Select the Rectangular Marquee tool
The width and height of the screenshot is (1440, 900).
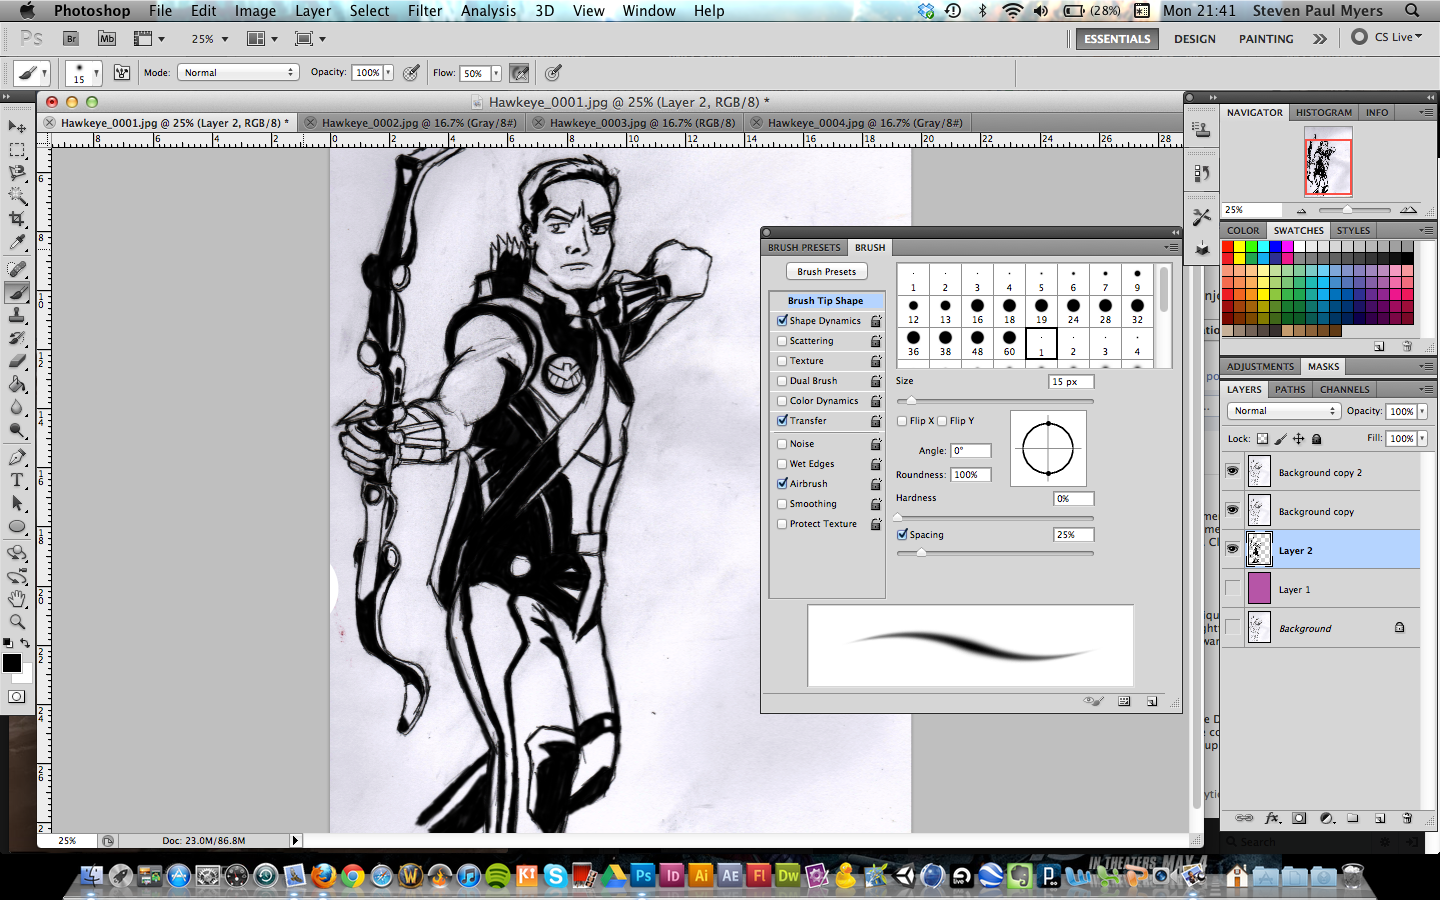tap(17, 150)
